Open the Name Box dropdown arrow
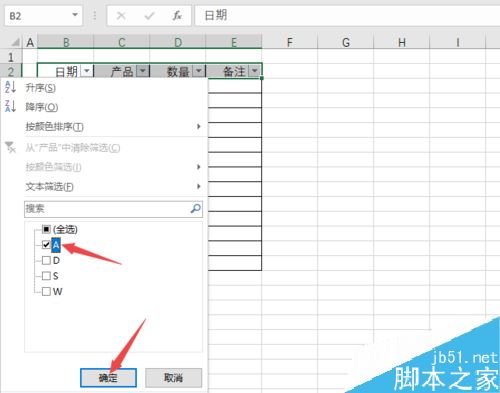The image size is (500, 393). 75,15
